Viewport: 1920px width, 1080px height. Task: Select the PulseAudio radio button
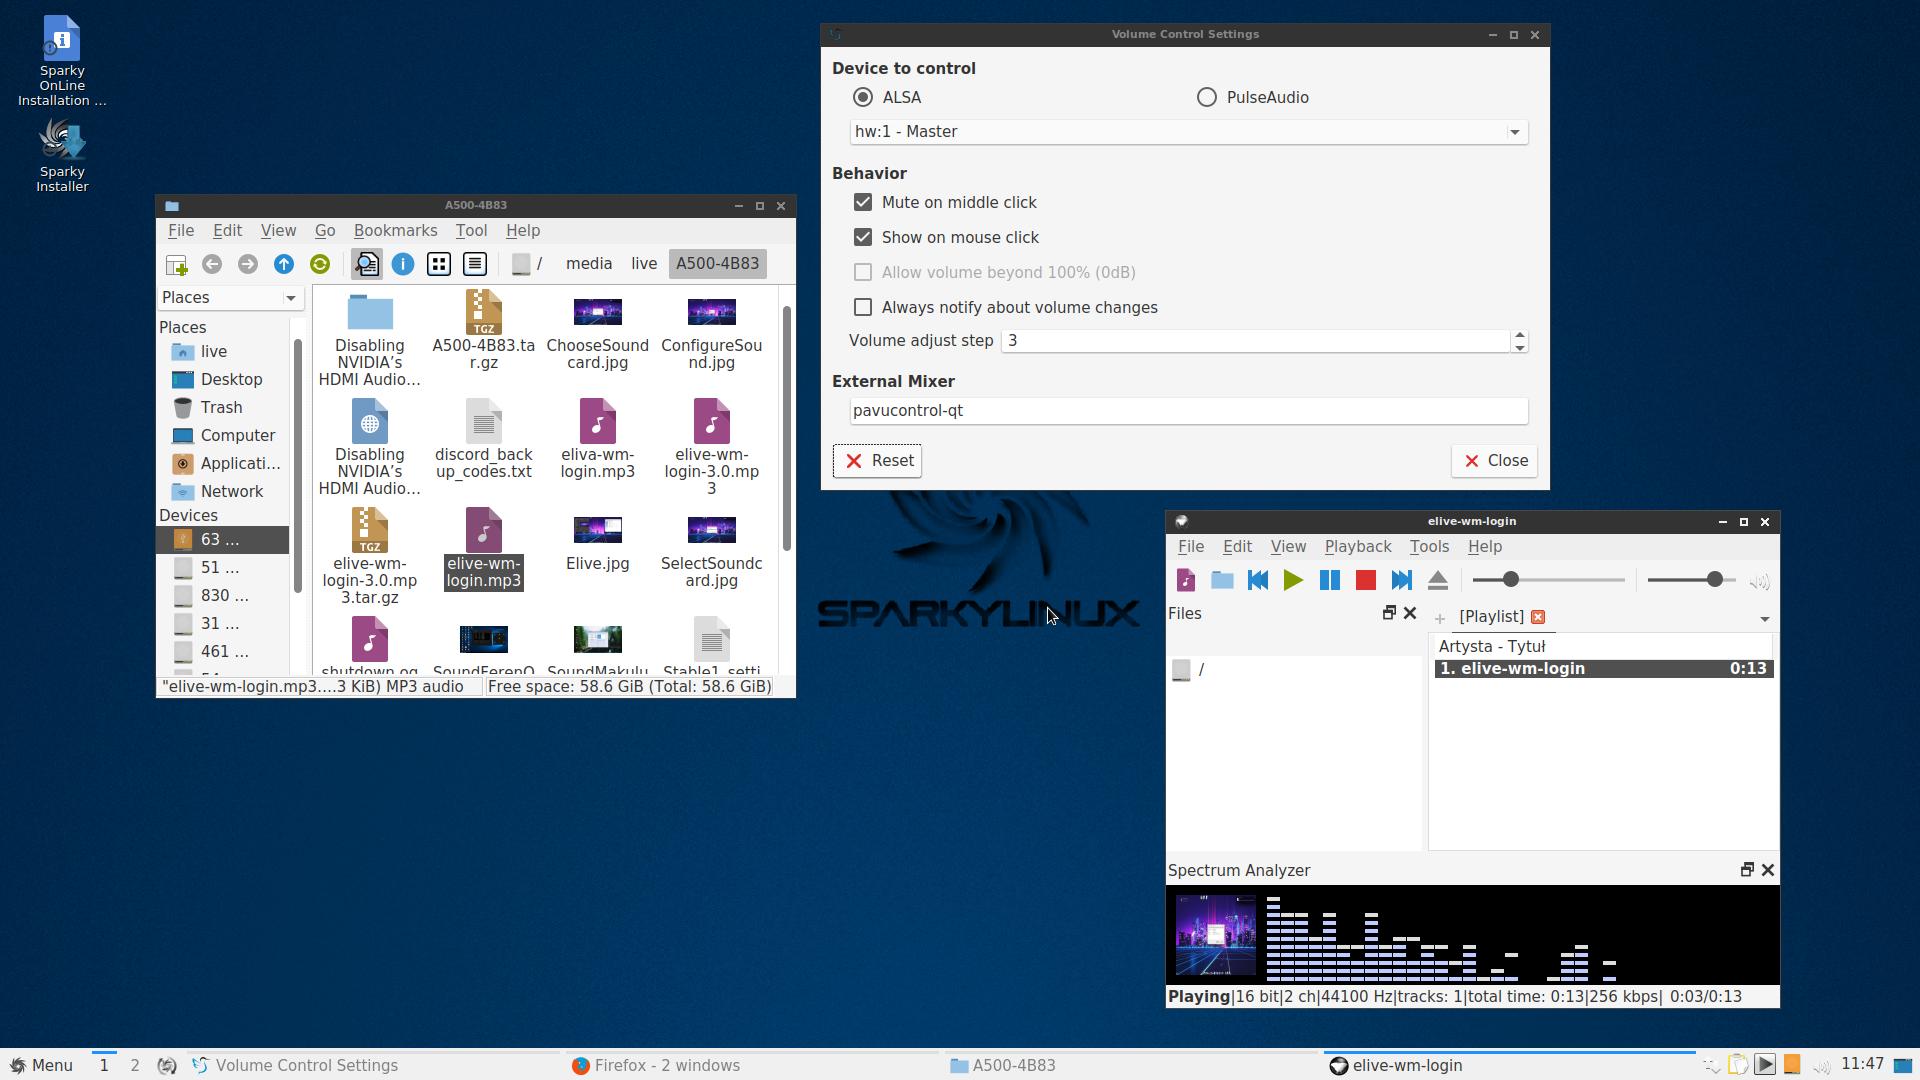[x=1207, y=97]
